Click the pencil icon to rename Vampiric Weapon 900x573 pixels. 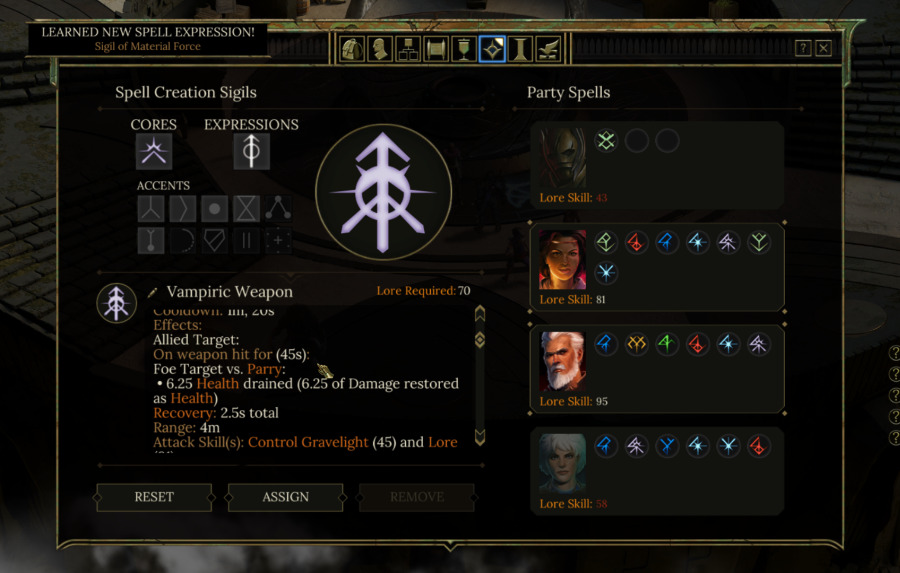click(x=152, y=293)
